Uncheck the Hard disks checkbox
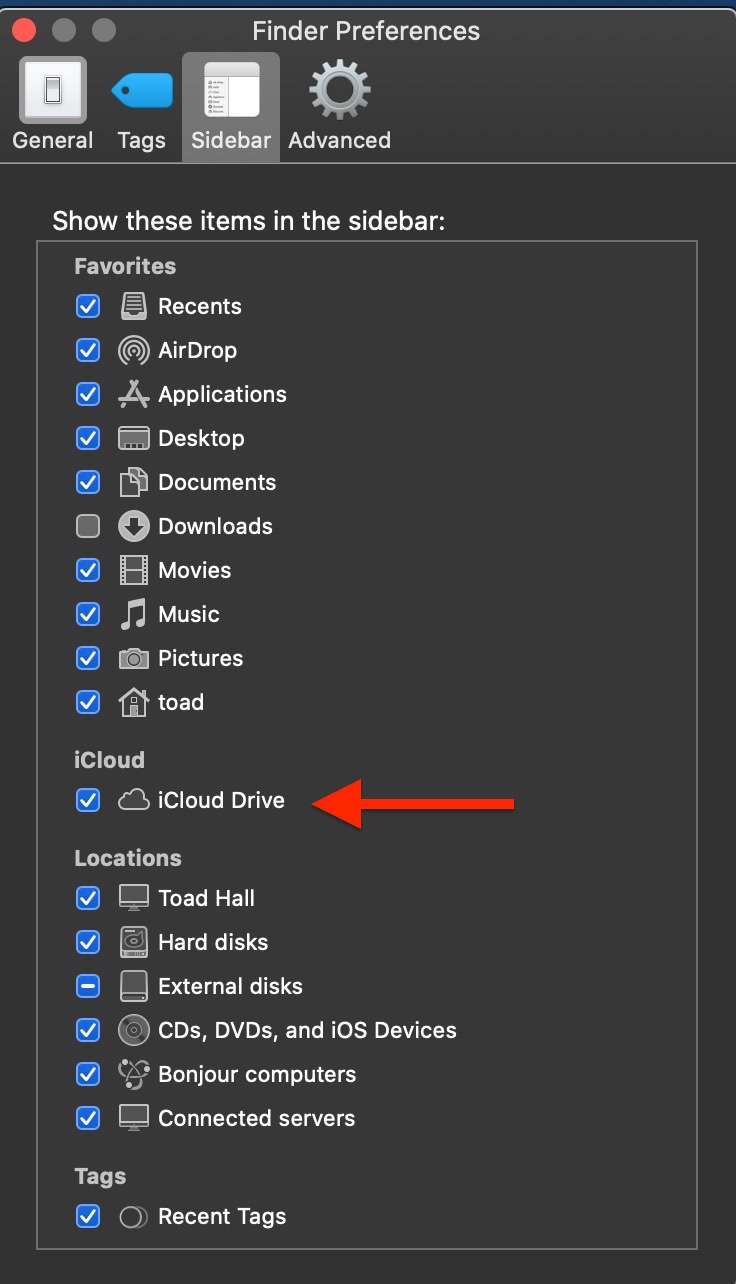The height and width of the screenshot is (1284, 736). [88, 942]
